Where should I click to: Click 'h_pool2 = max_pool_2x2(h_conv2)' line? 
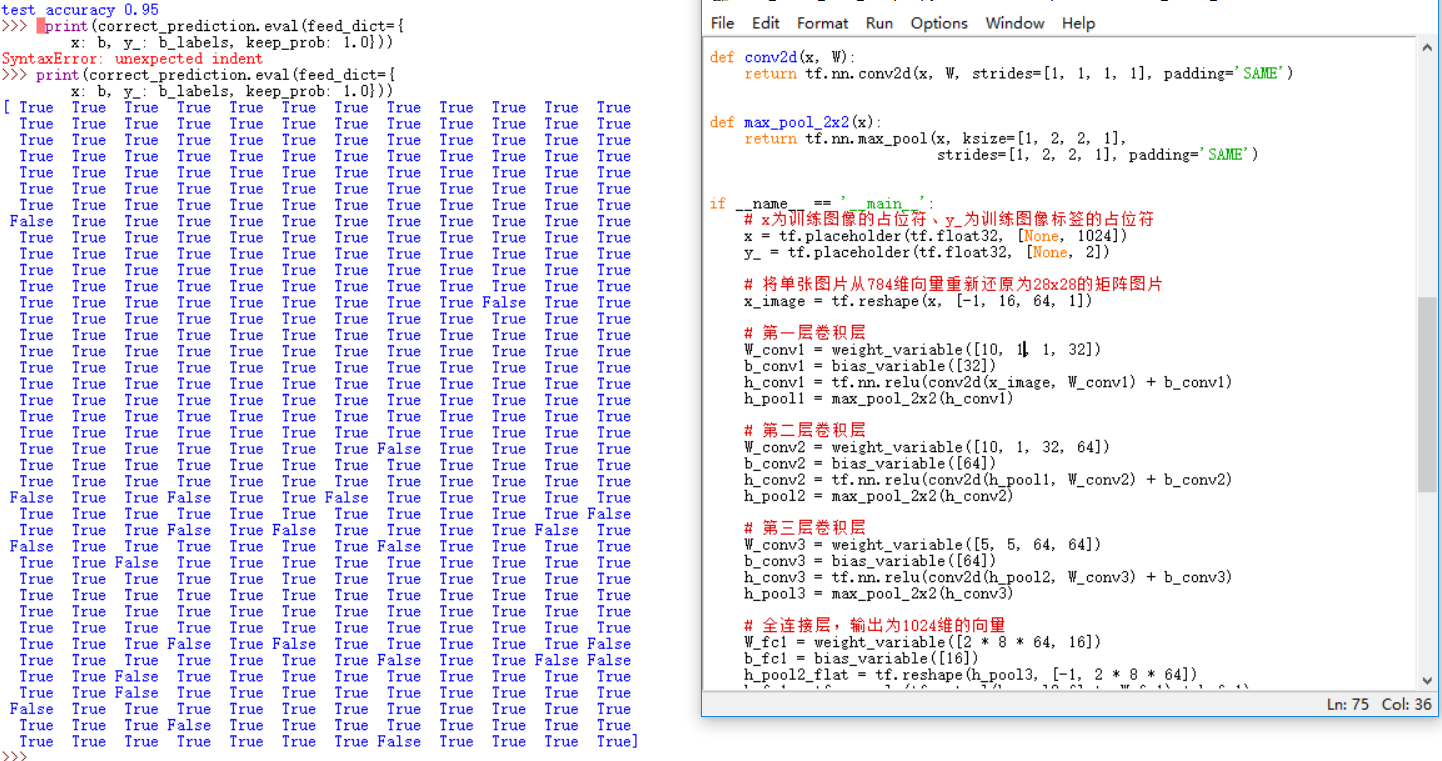pyautogui.click(x=879, y=496)
